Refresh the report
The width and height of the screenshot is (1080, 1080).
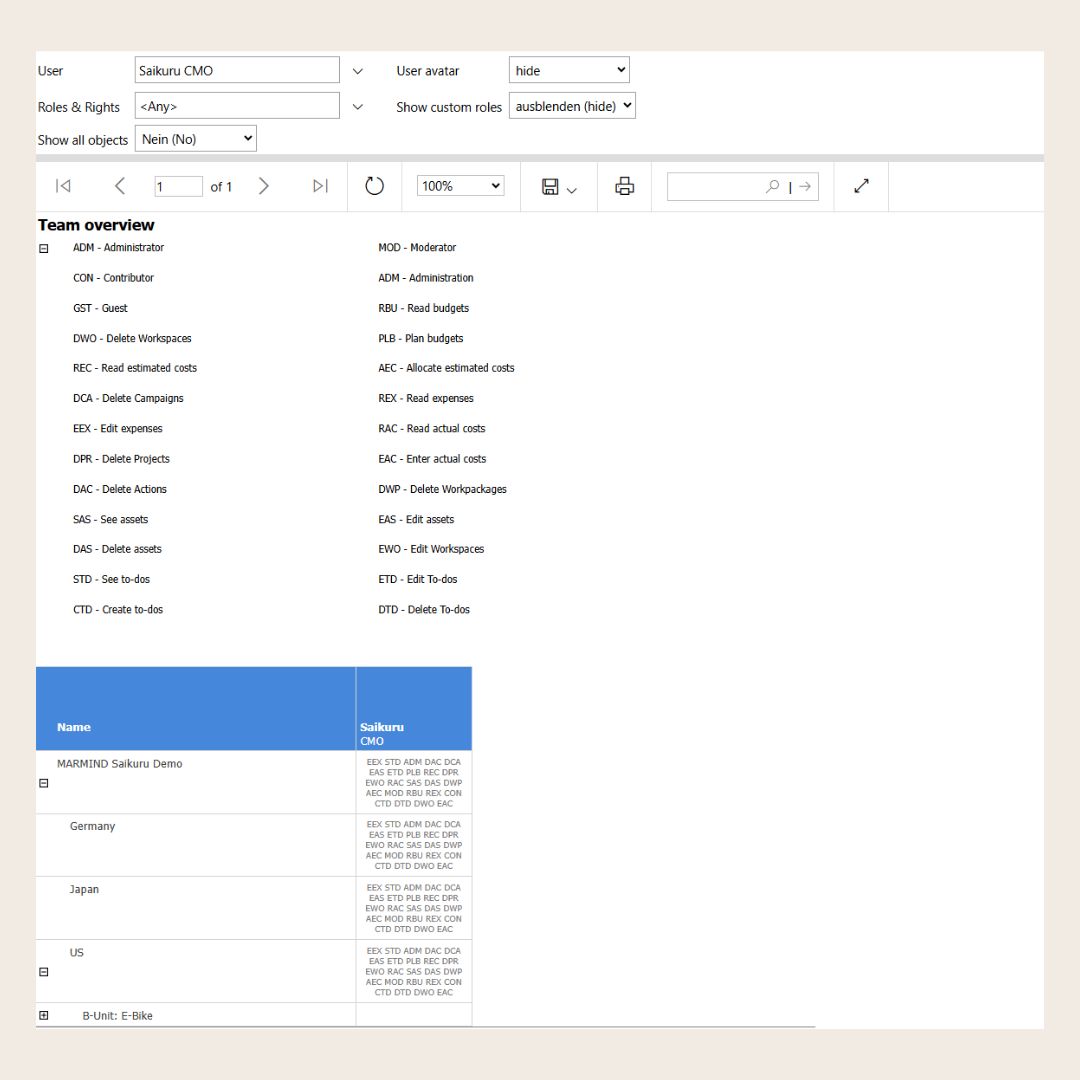[375, 186]
